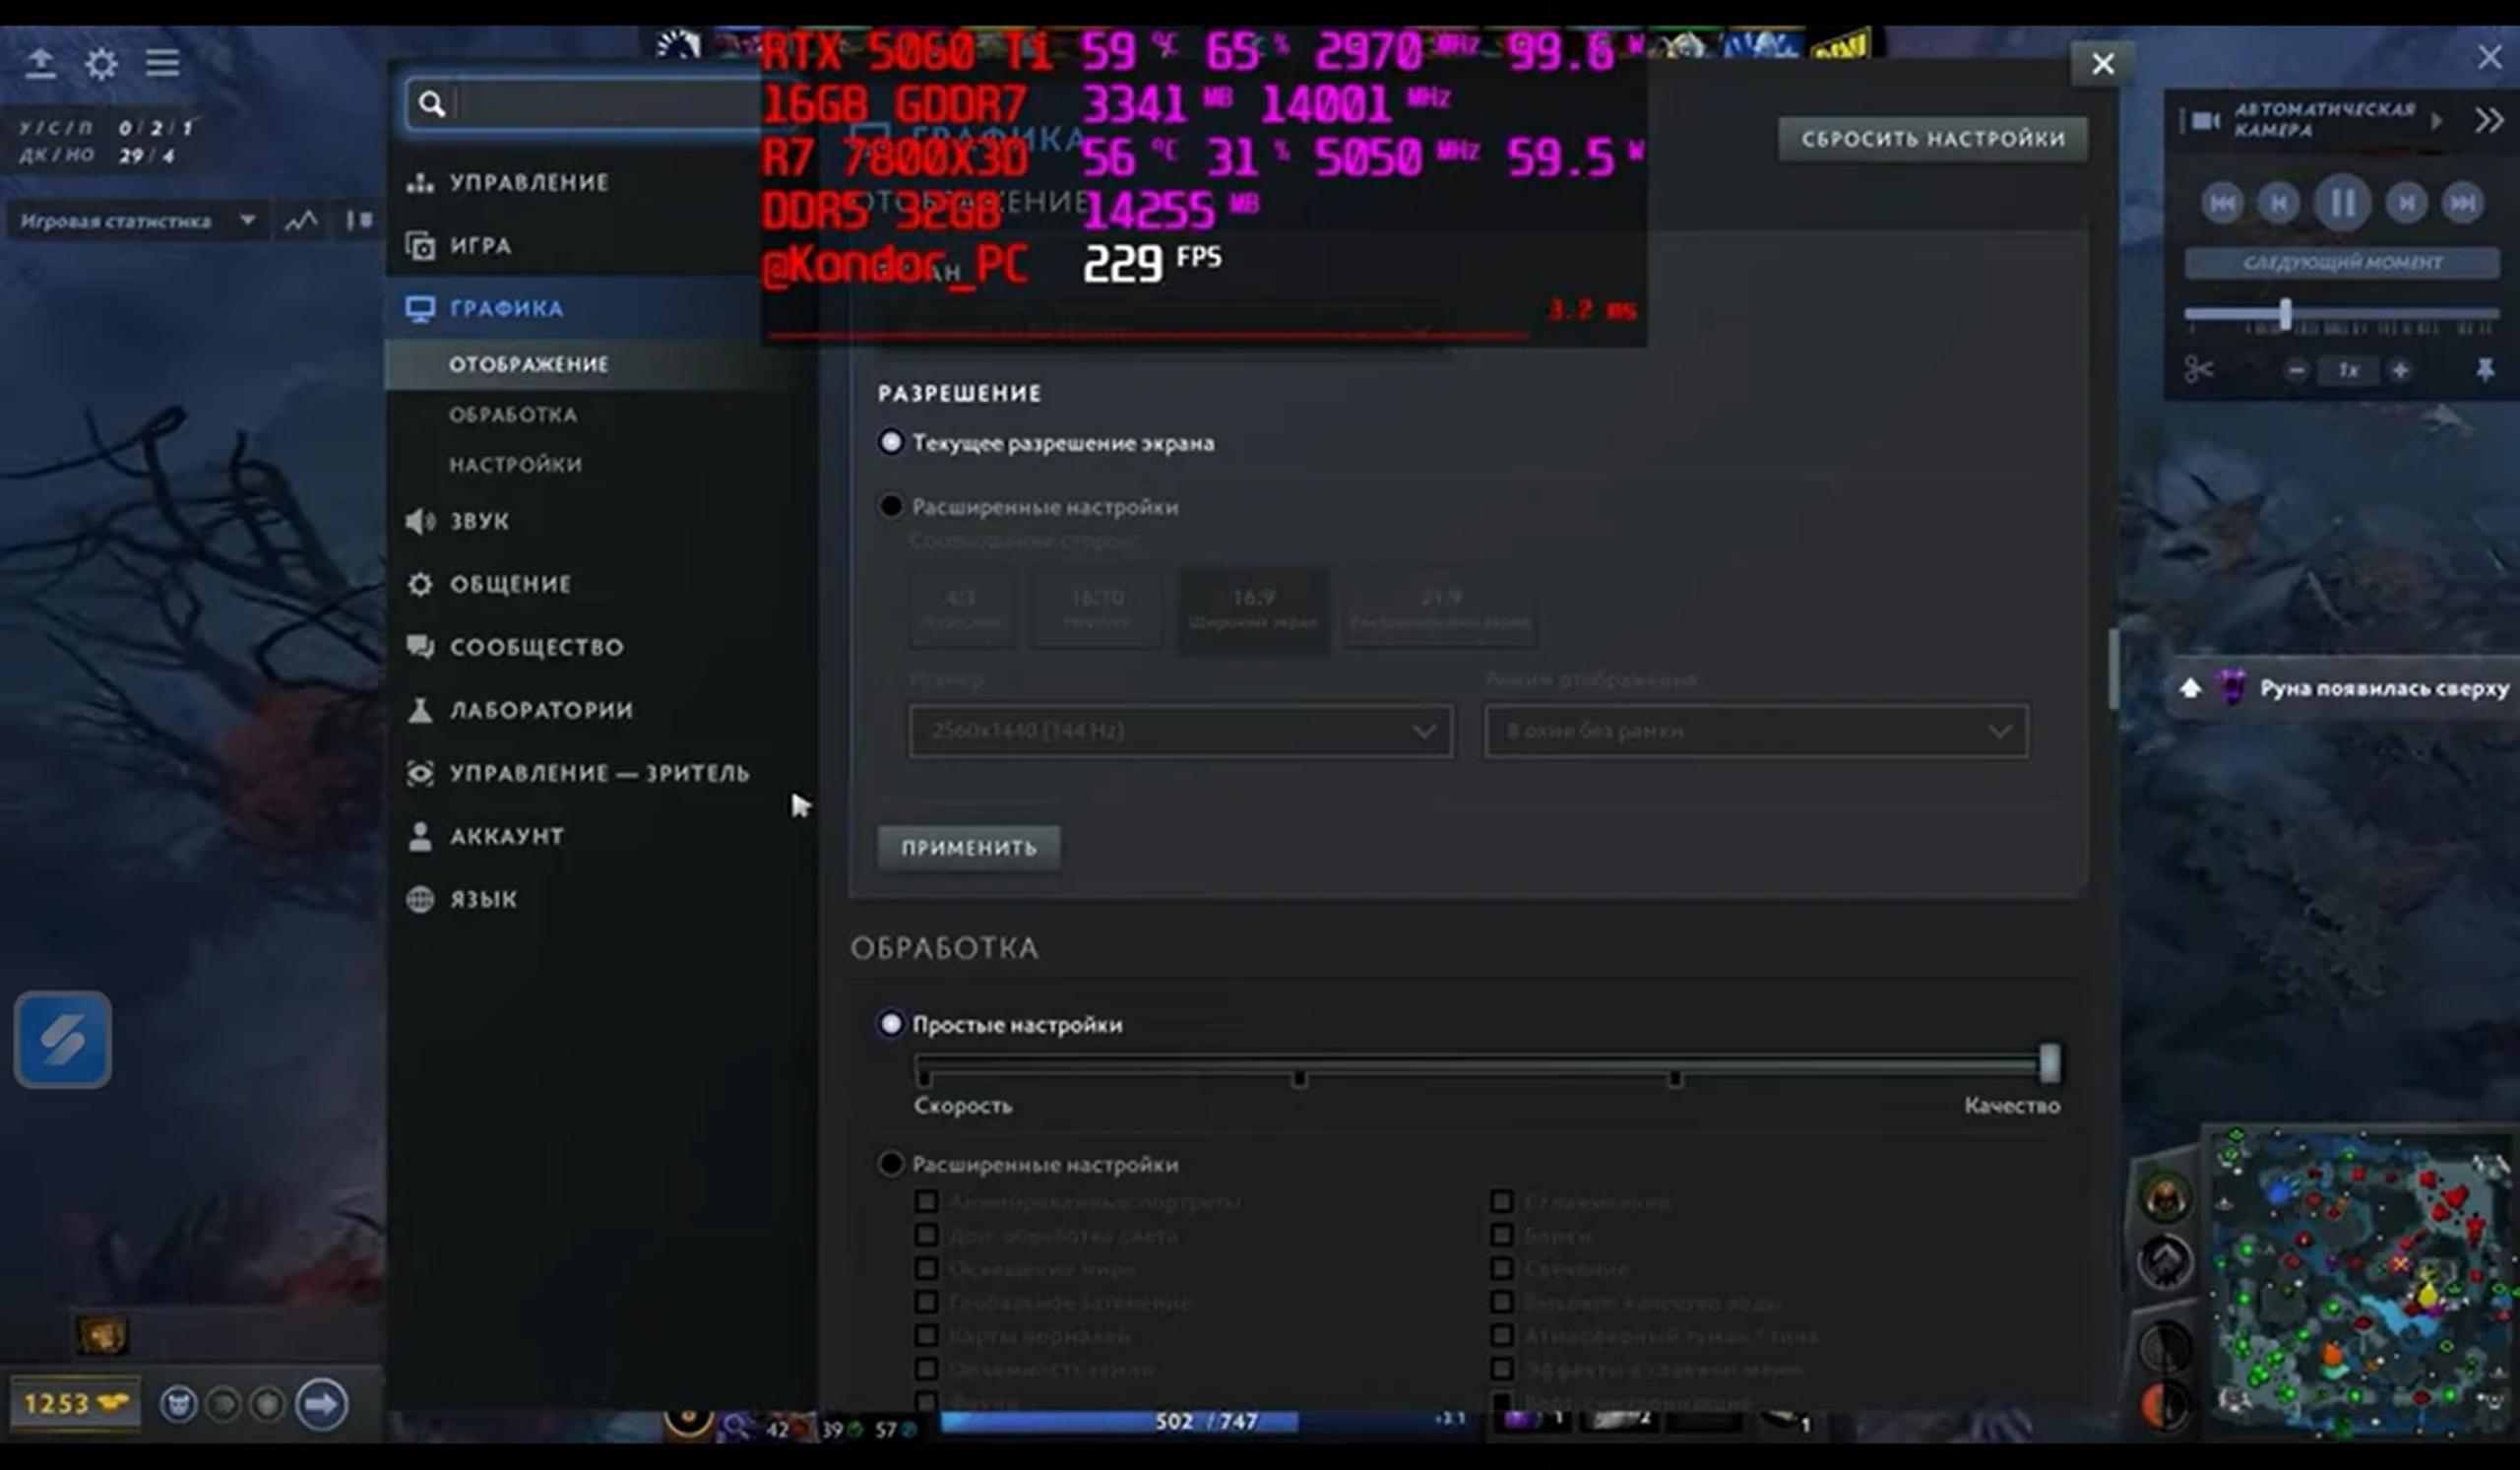The width and height of the screenshot is (2520, 1470).
Task: Click the Аккаунт person icon
Action: [420, 836]
